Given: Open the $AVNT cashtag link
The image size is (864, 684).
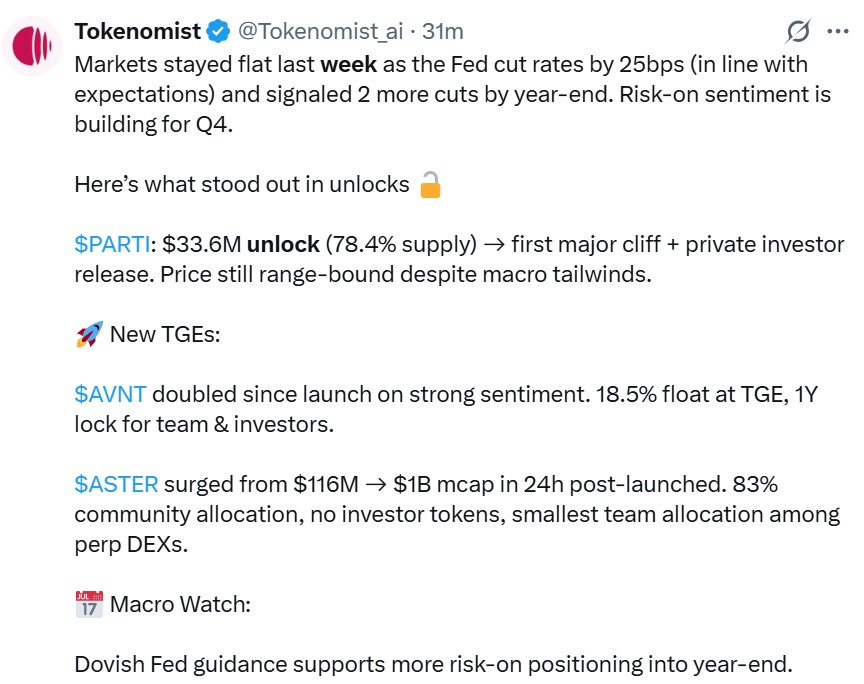Looking at the screenshot, I should click(x=110, y=394).
